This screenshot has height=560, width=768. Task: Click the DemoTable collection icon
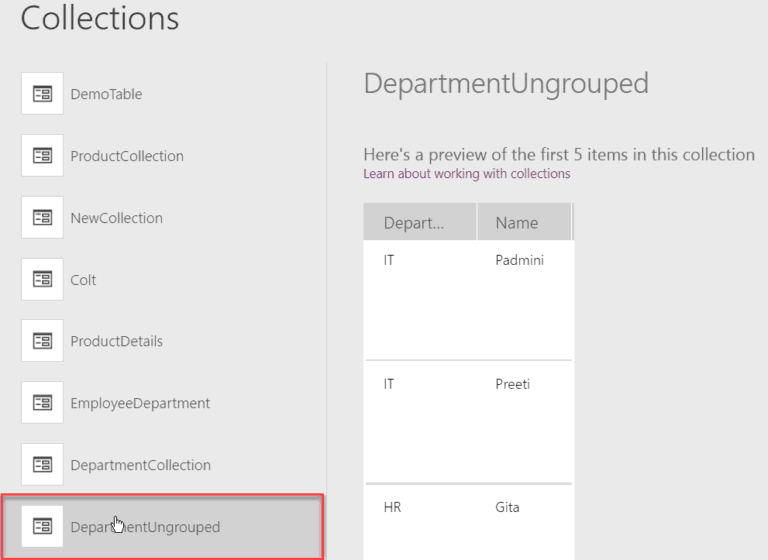tap(42, 94)
